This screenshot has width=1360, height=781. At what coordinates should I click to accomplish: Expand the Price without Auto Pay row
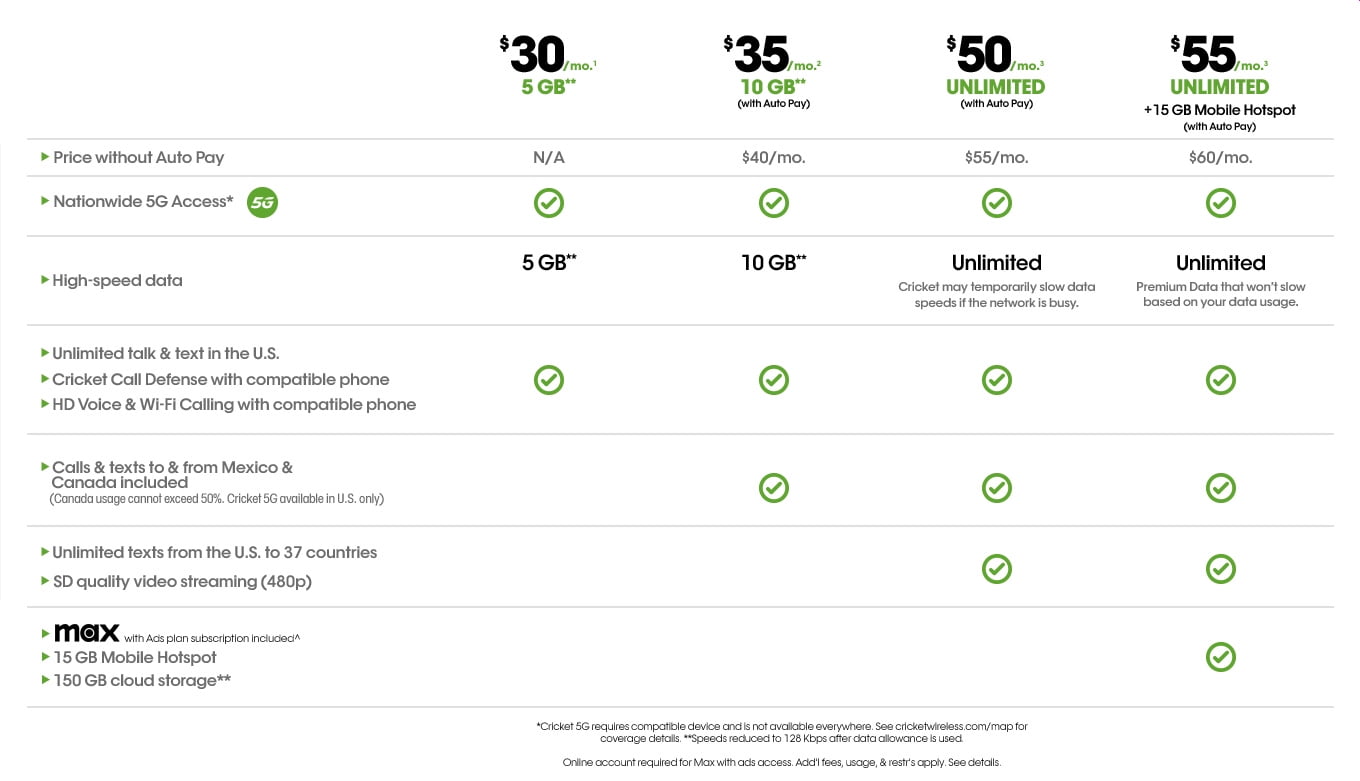pyautogui.click(x=44, y=157)
